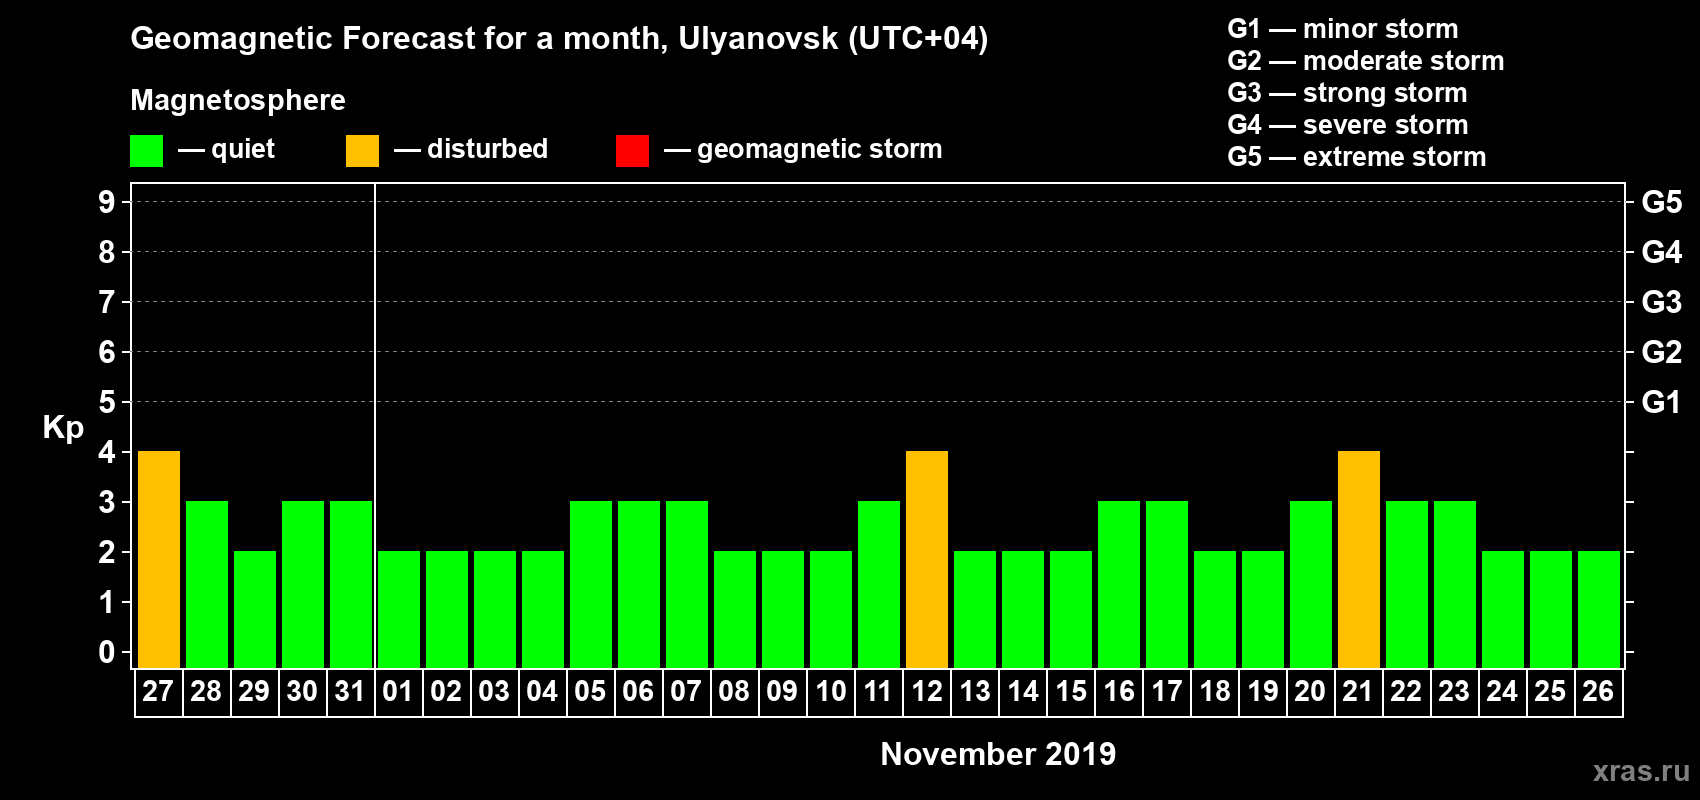Click the 'November 2019' month label
This screenshot has height=800, width=1700.
coord(998,754)
